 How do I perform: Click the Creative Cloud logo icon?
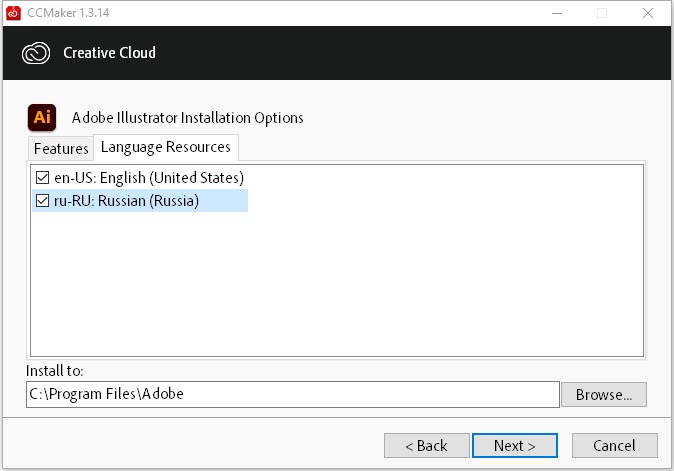36,53
